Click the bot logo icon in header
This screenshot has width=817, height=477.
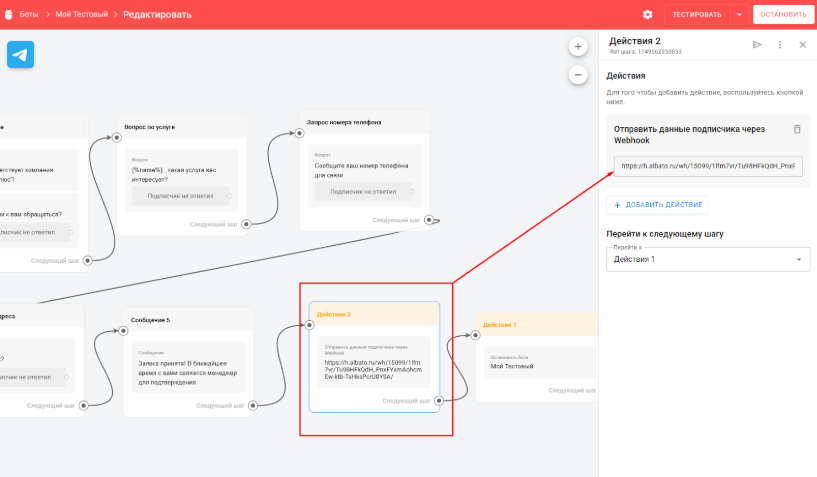click(8, 15)
